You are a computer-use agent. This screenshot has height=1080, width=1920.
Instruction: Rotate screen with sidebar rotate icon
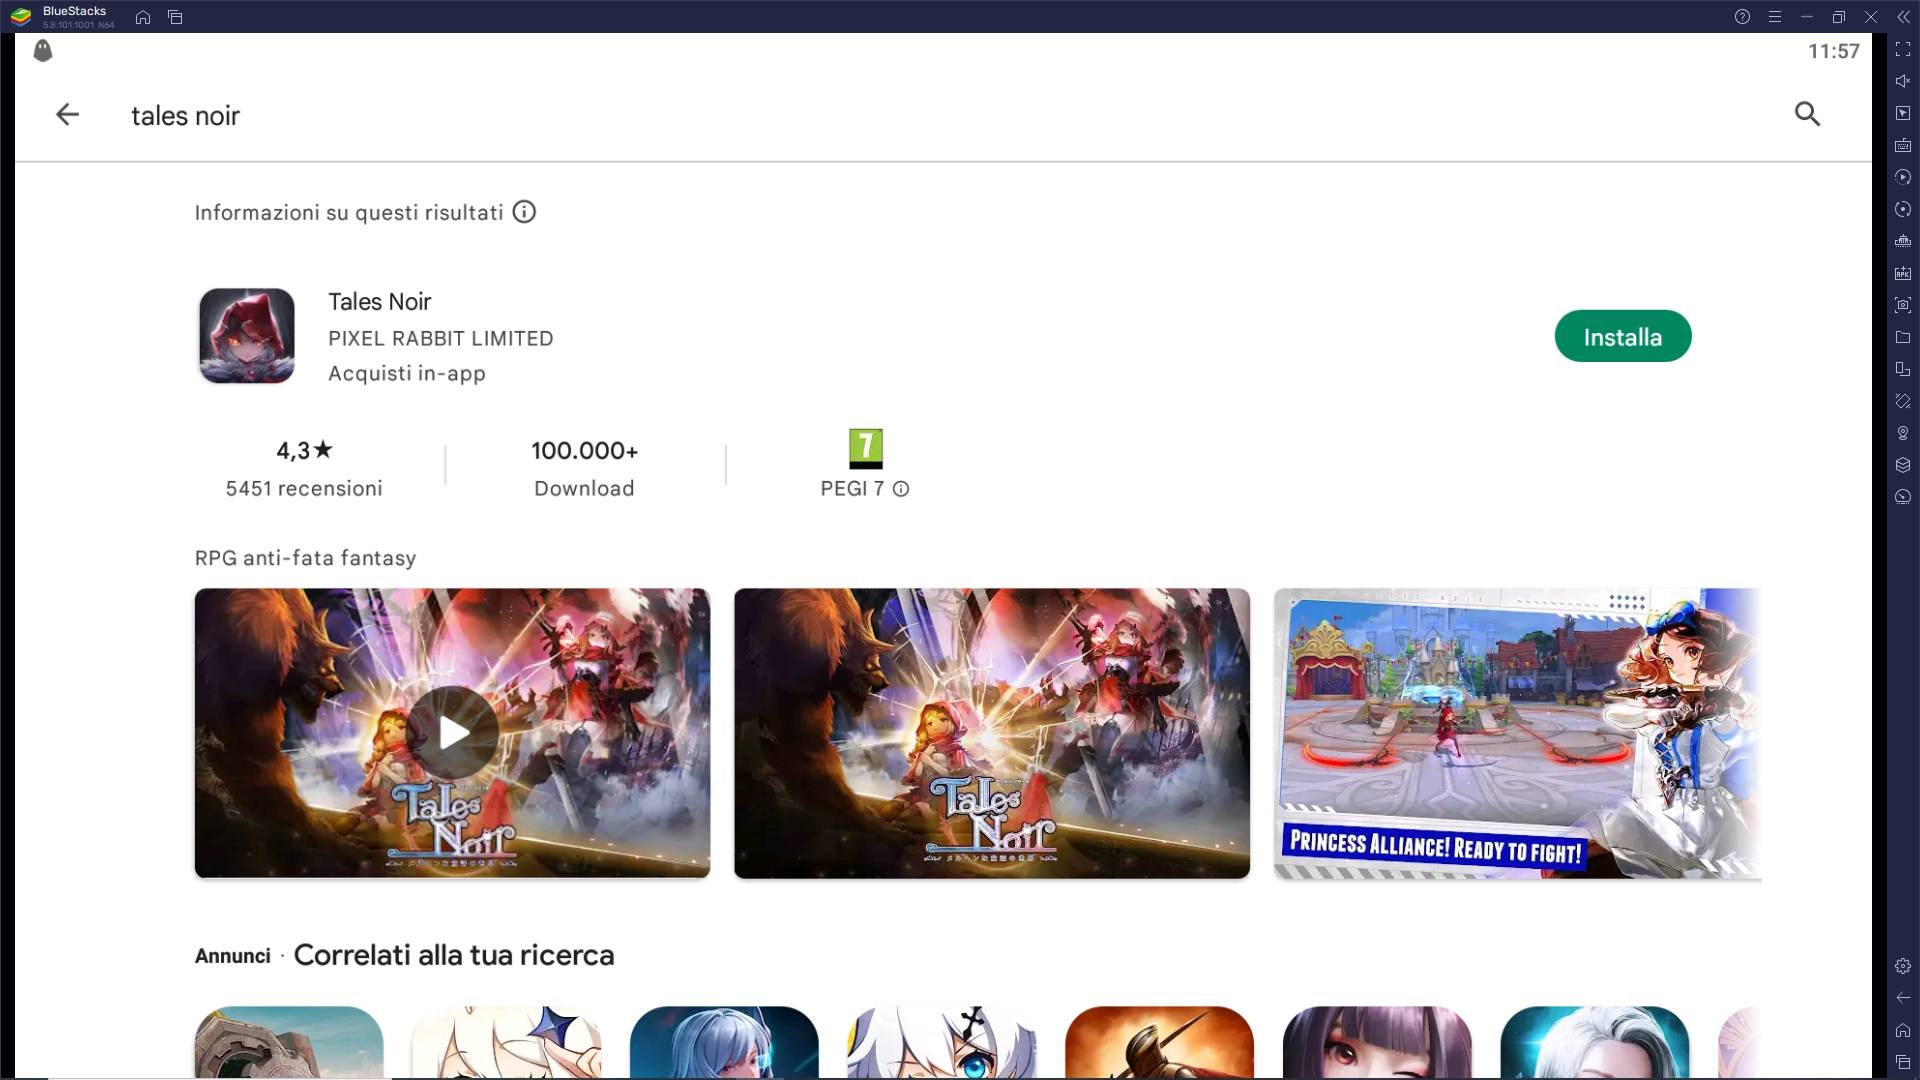[1902, 401]
